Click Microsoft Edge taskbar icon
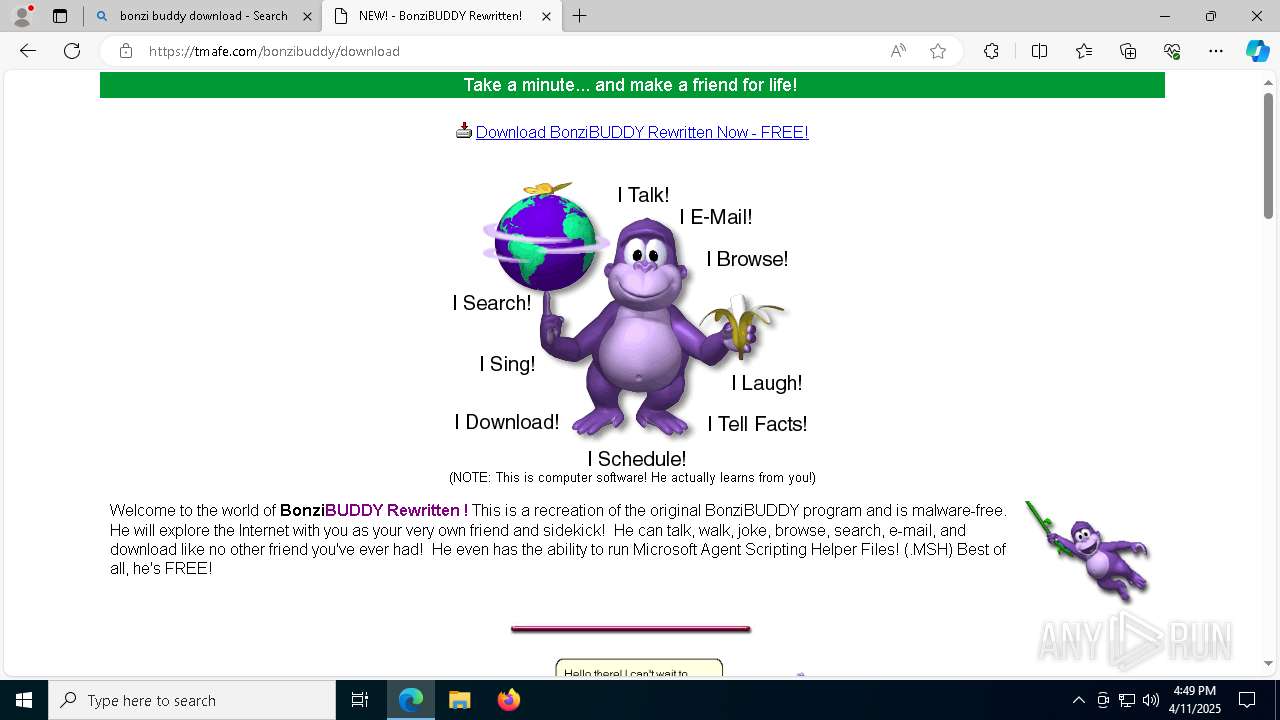This screenshot has height=720, width=1280. click(x=411, y=700)
